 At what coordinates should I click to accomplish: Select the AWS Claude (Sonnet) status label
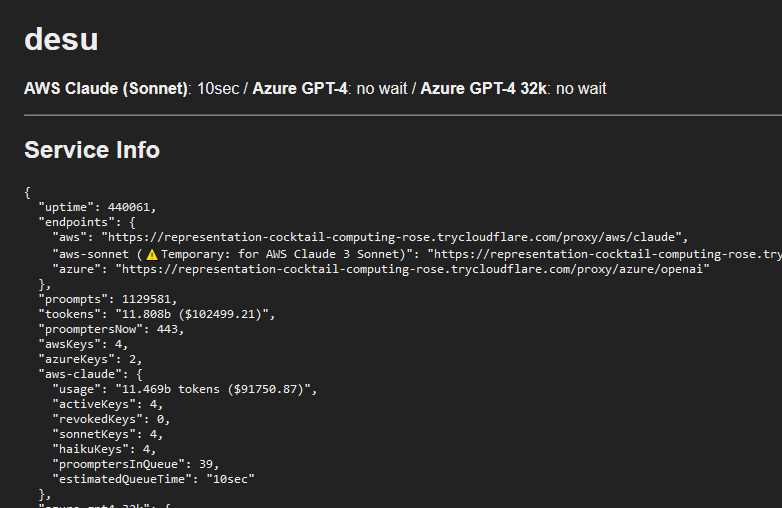pyautogui.click(x=106, y=89)
